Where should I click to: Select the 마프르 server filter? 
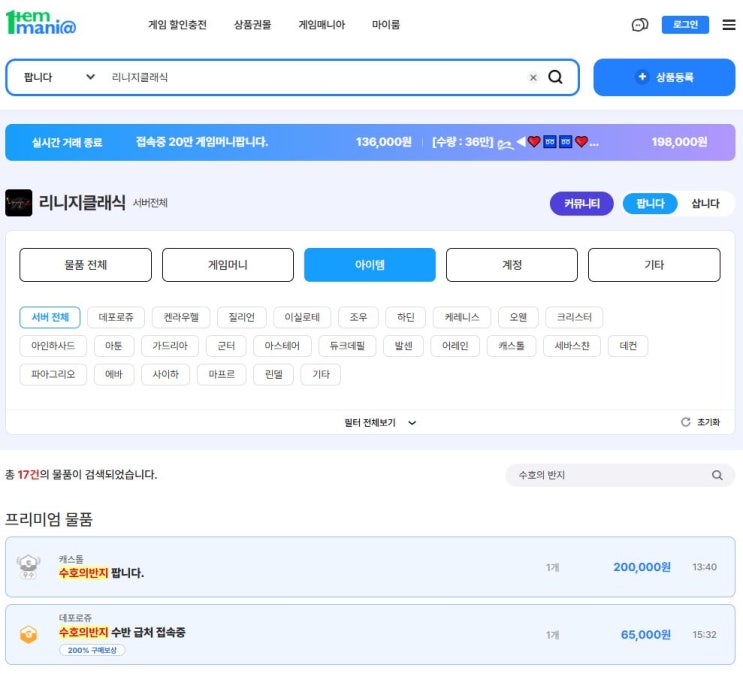point(222,374)
